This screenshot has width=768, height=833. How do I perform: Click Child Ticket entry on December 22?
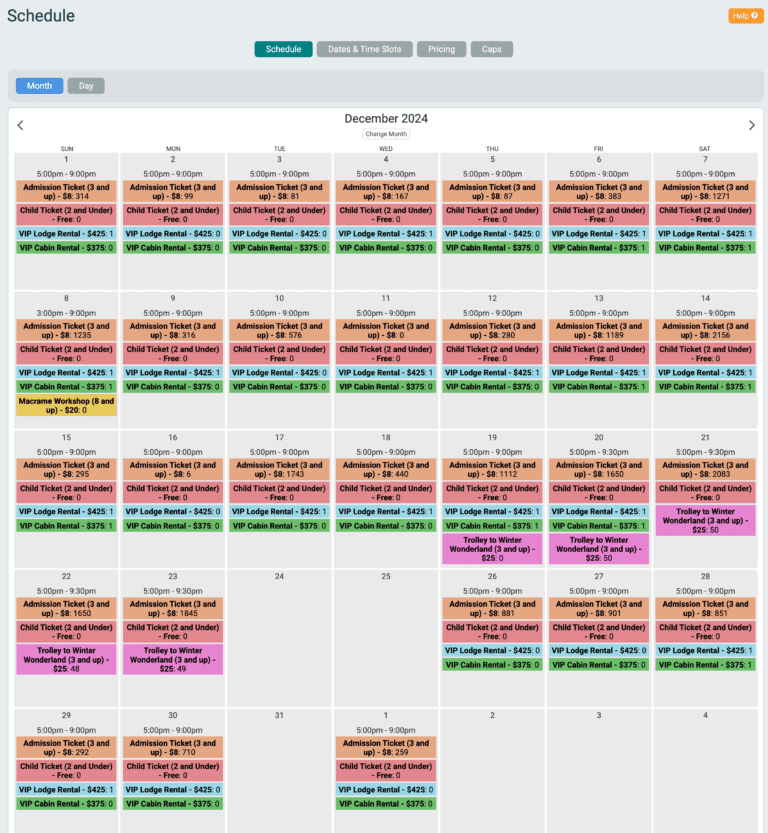click(66, 632)
